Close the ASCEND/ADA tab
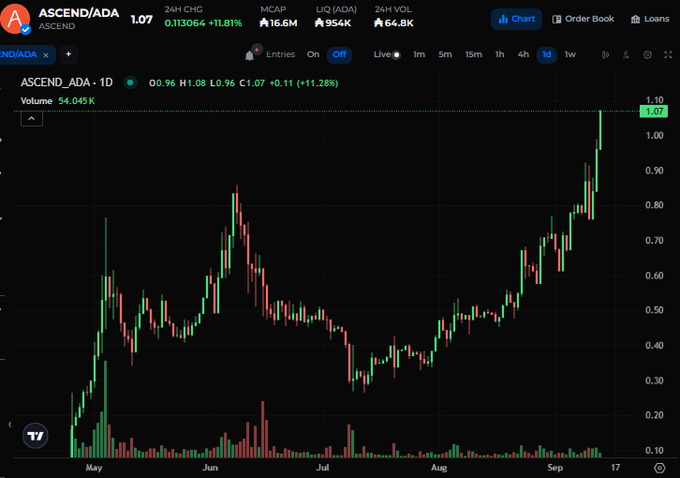 [46, 55]
